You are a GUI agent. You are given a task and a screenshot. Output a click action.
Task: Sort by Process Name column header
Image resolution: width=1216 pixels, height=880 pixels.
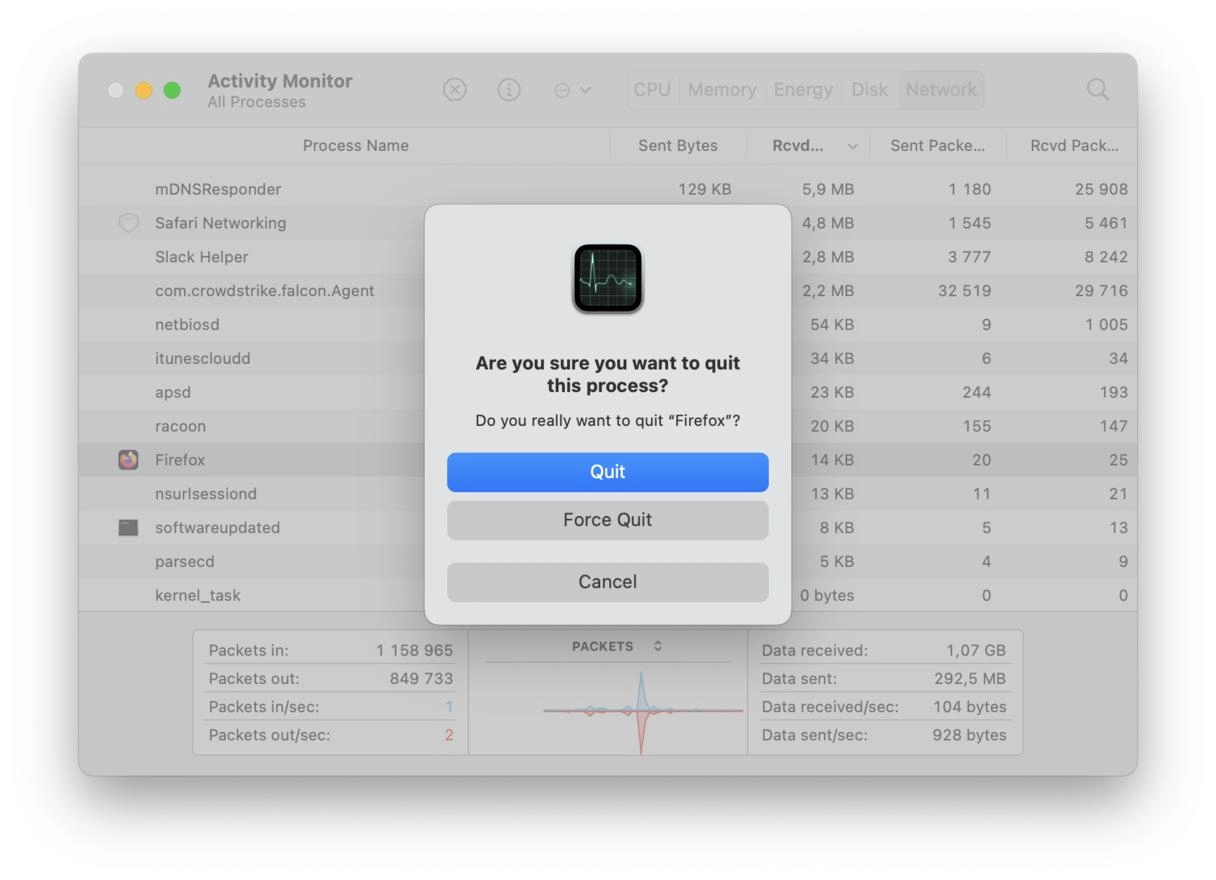356,146
